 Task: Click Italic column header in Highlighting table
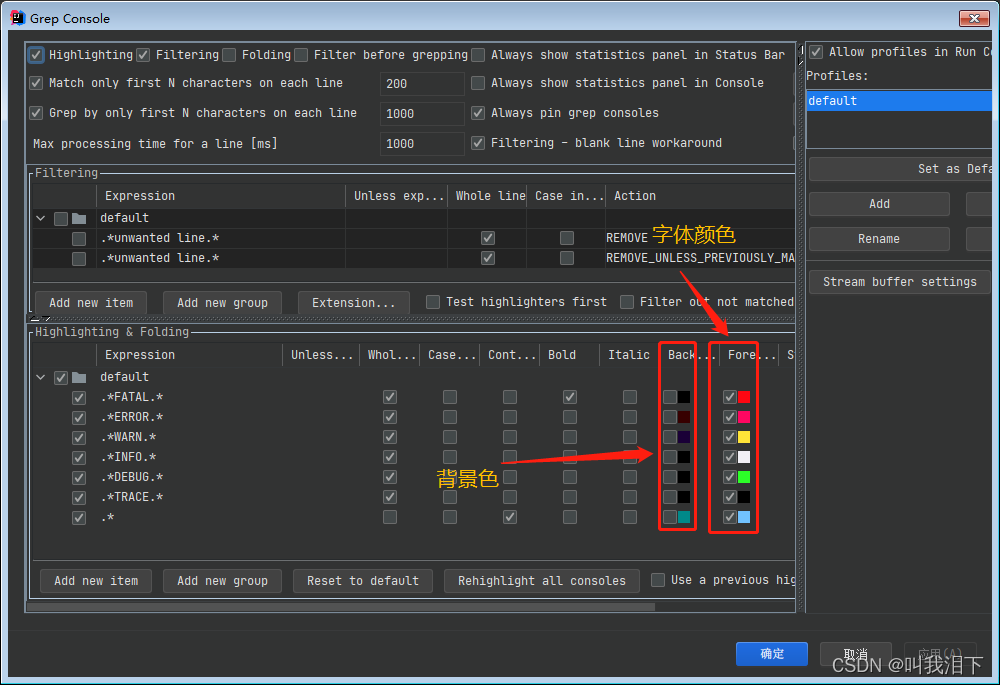pyautogui.click(x=629, y=355)
